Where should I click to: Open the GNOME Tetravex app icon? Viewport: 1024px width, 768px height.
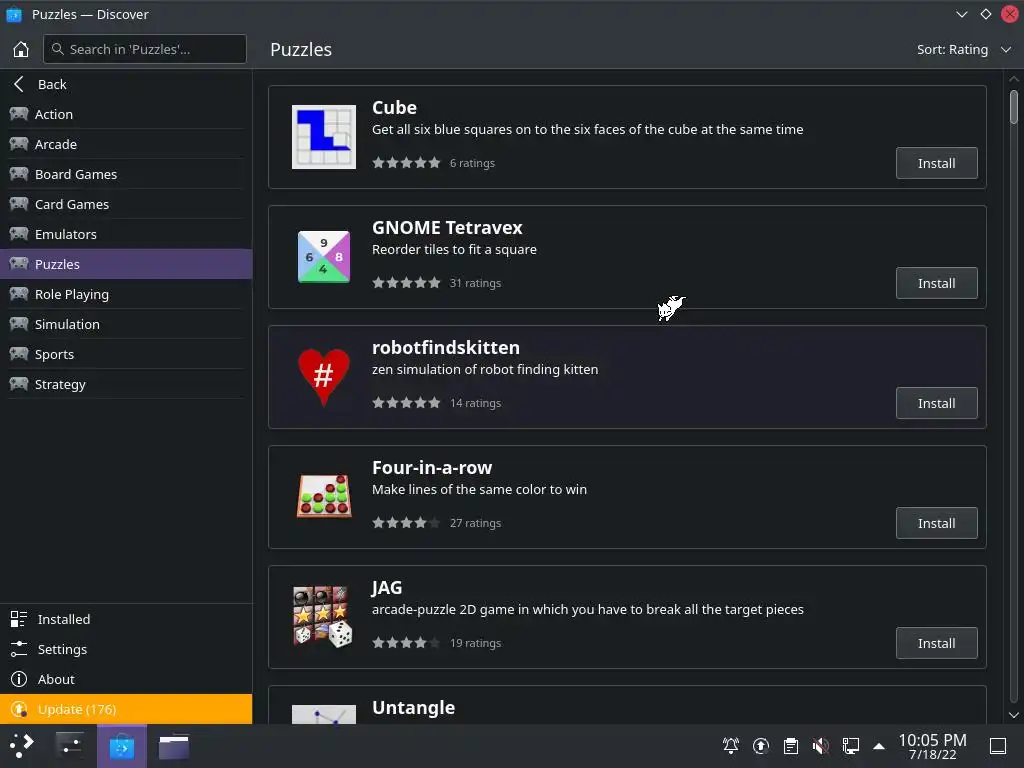coord(324,257)
